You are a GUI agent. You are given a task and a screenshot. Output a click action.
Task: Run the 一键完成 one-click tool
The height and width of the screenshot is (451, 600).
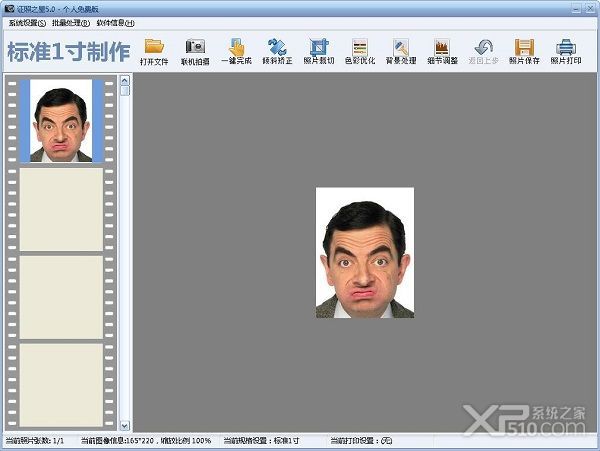click(x=236, y=51)
